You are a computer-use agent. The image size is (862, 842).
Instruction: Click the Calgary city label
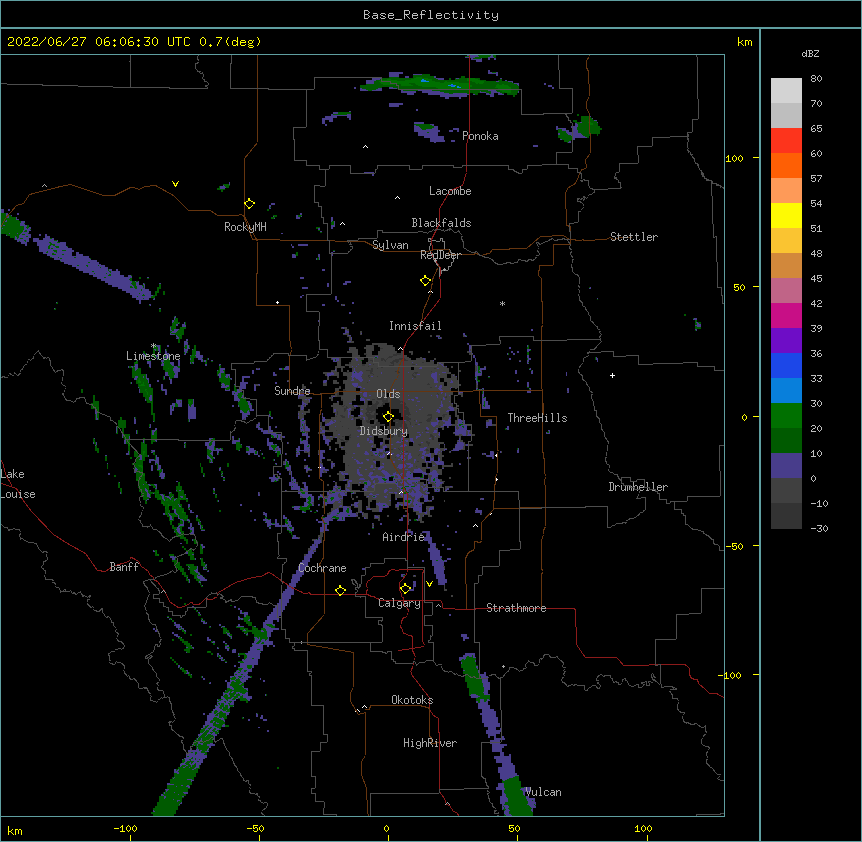[399, 603]
